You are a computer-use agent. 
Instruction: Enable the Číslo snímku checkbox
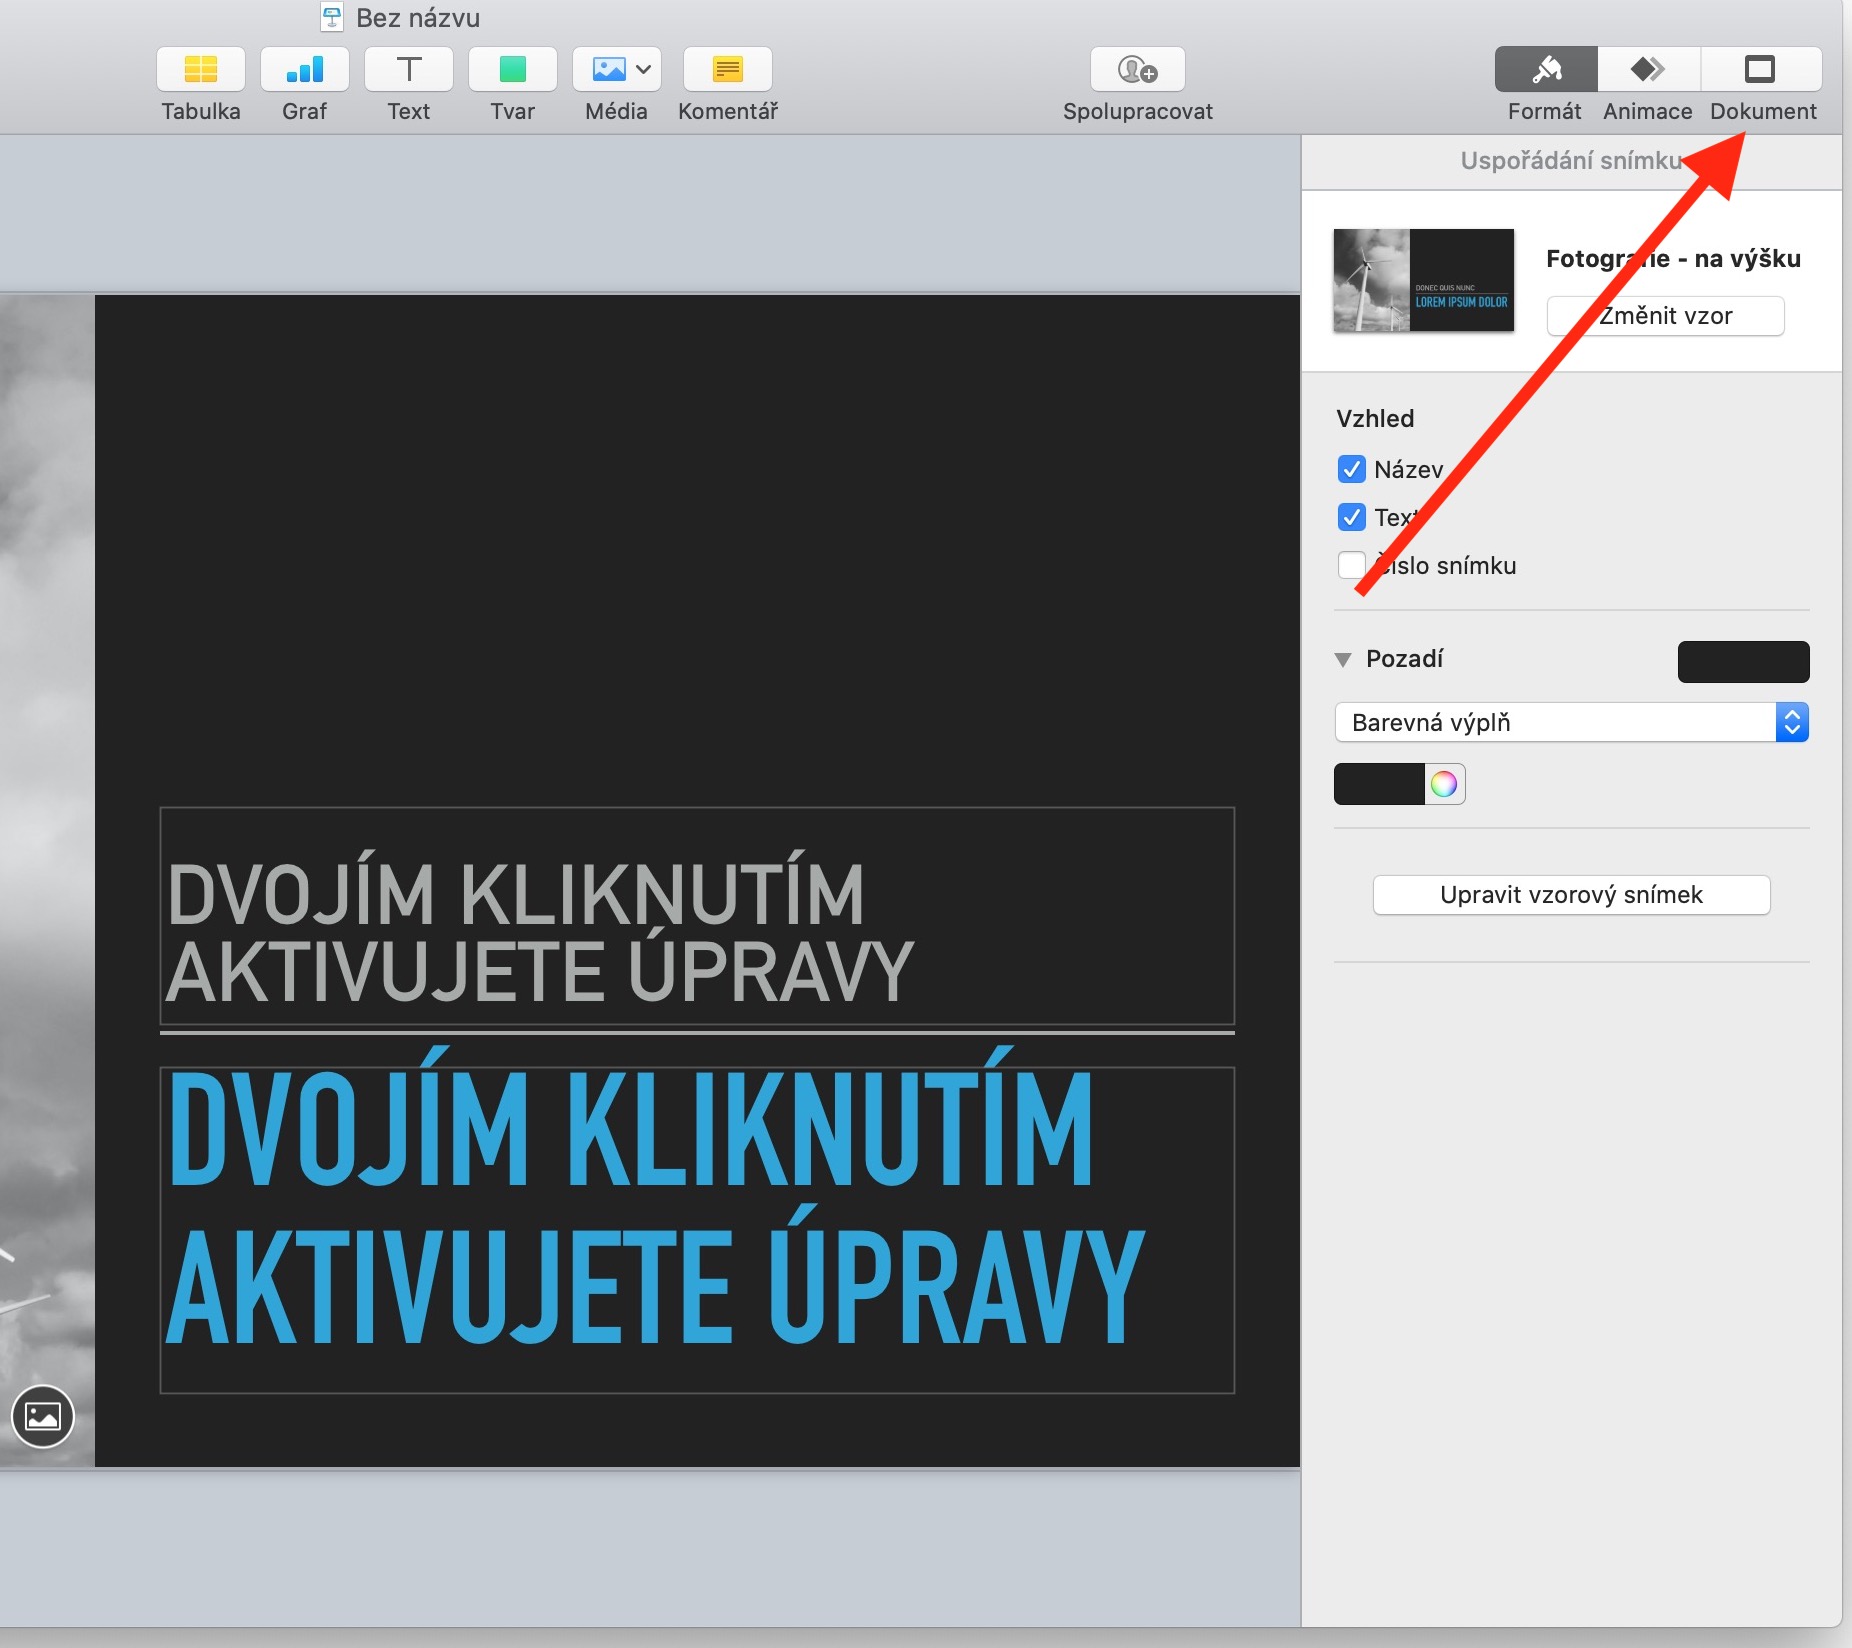(1352, 565)
